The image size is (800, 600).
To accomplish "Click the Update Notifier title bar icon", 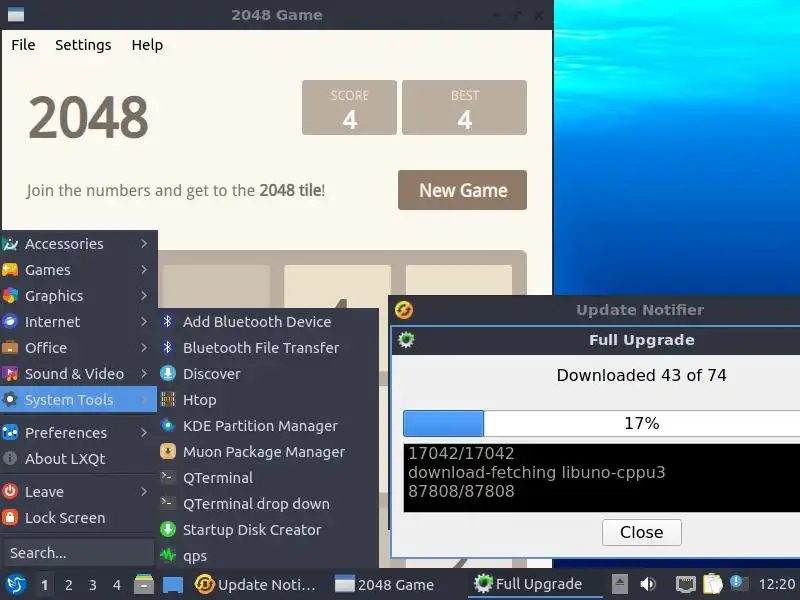I will pos(404,310).
